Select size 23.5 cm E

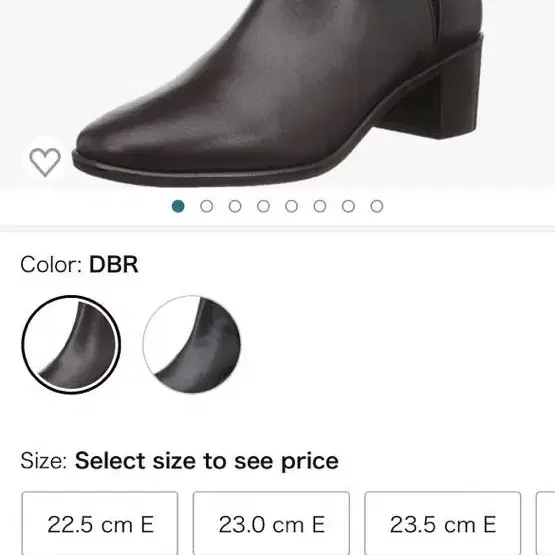[x=442, y=523]
